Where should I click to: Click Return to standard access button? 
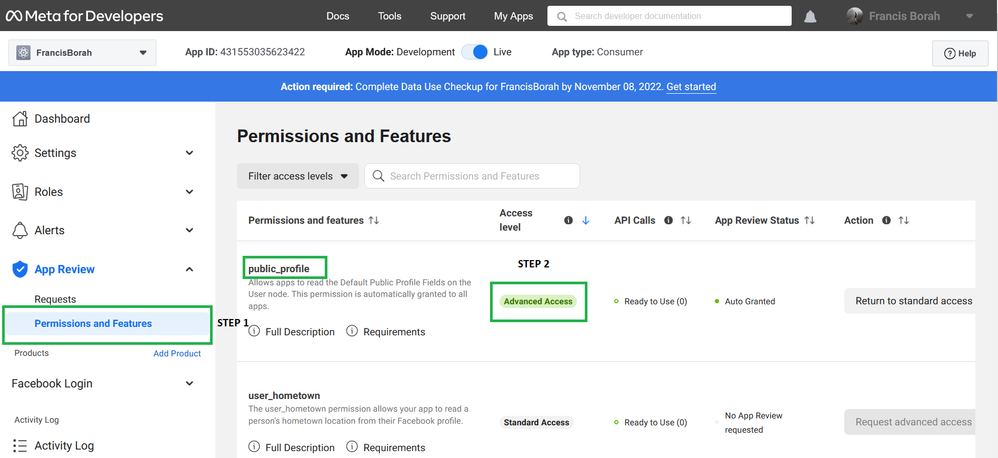pyautogui.click(x=913, y=301)
